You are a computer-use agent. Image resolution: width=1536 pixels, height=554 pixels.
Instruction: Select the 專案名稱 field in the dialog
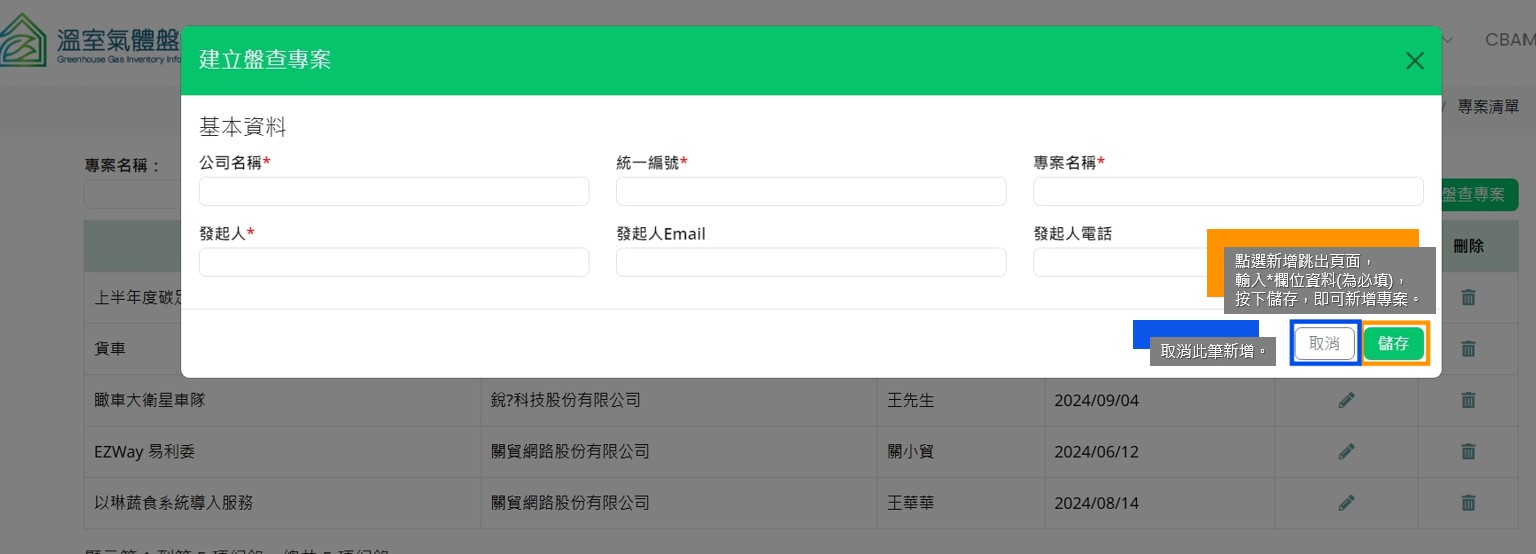pos(1228,191)
